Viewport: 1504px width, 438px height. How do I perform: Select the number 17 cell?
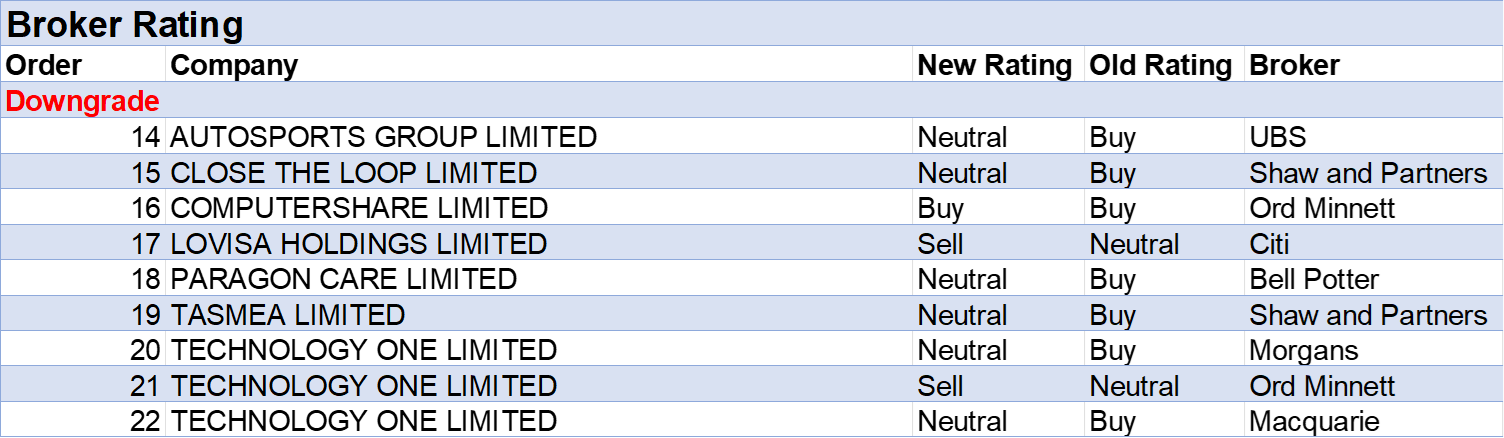pos(145,244)
